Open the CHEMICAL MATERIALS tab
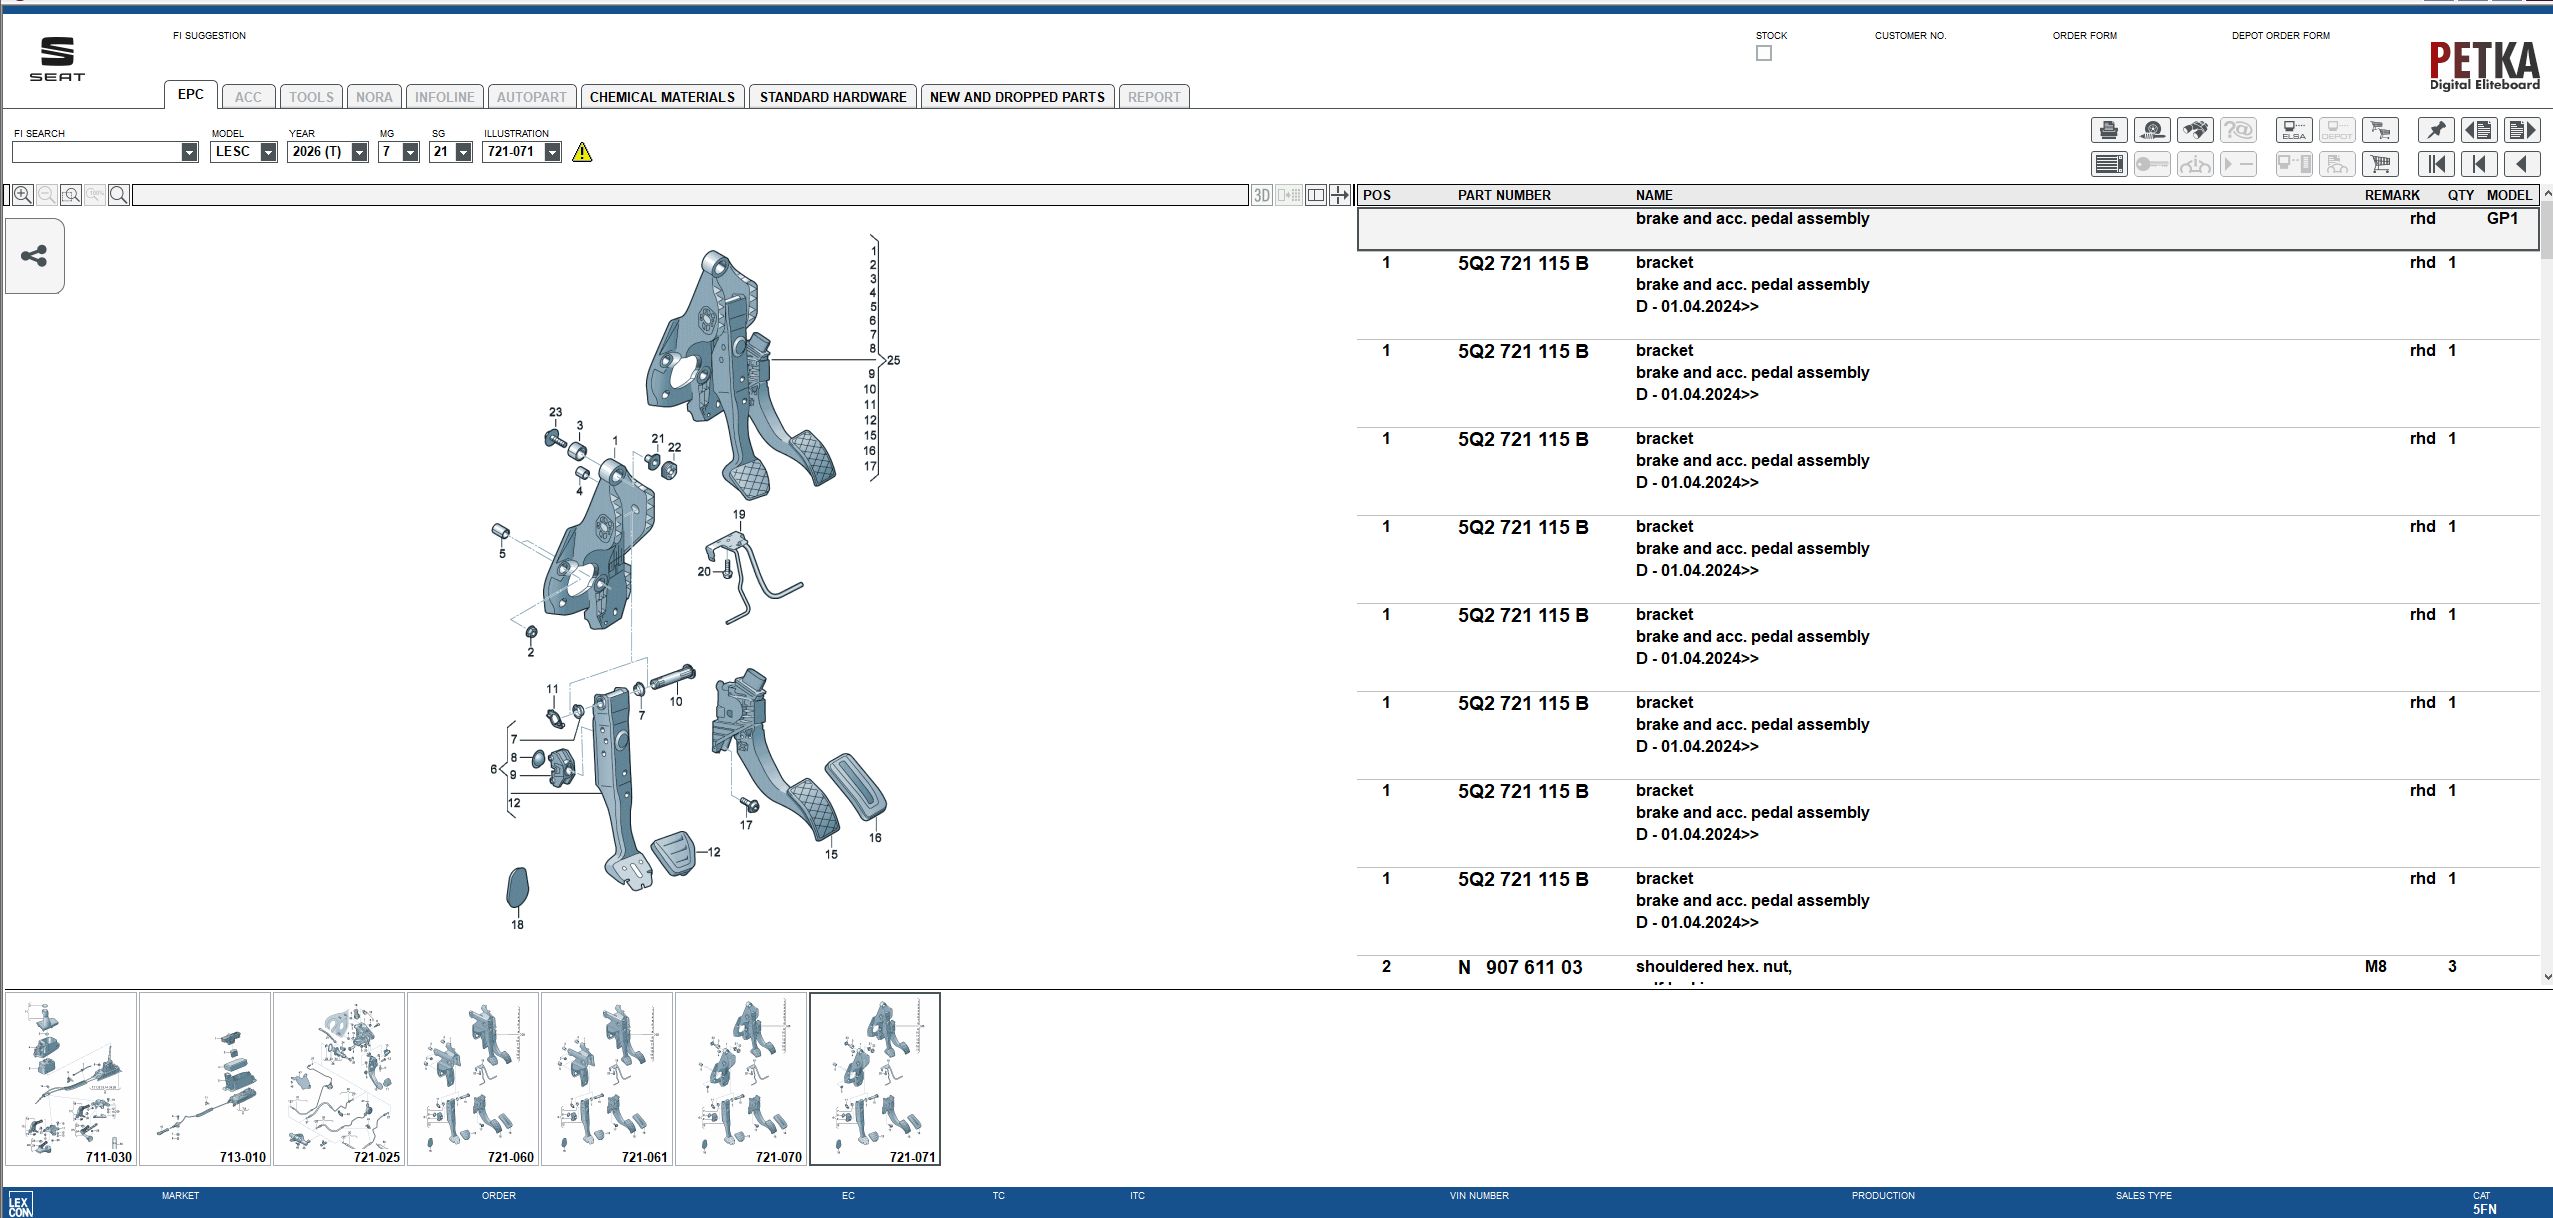Screen dimensions: 2553x1218 click(x=662, y=97)
